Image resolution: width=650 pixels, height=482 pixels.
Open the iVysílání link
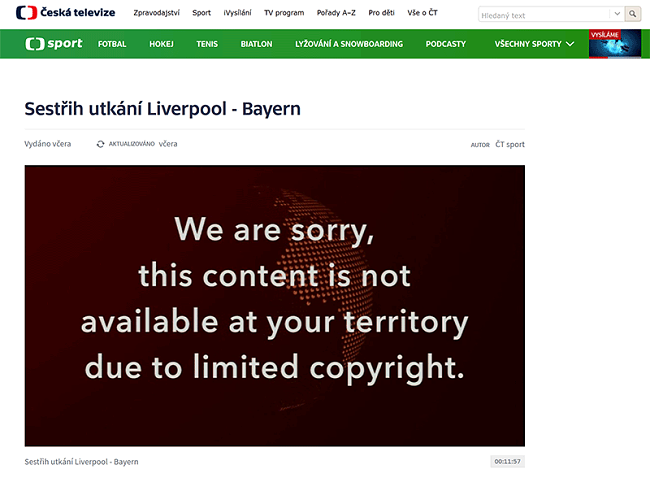tap(237, 13)
